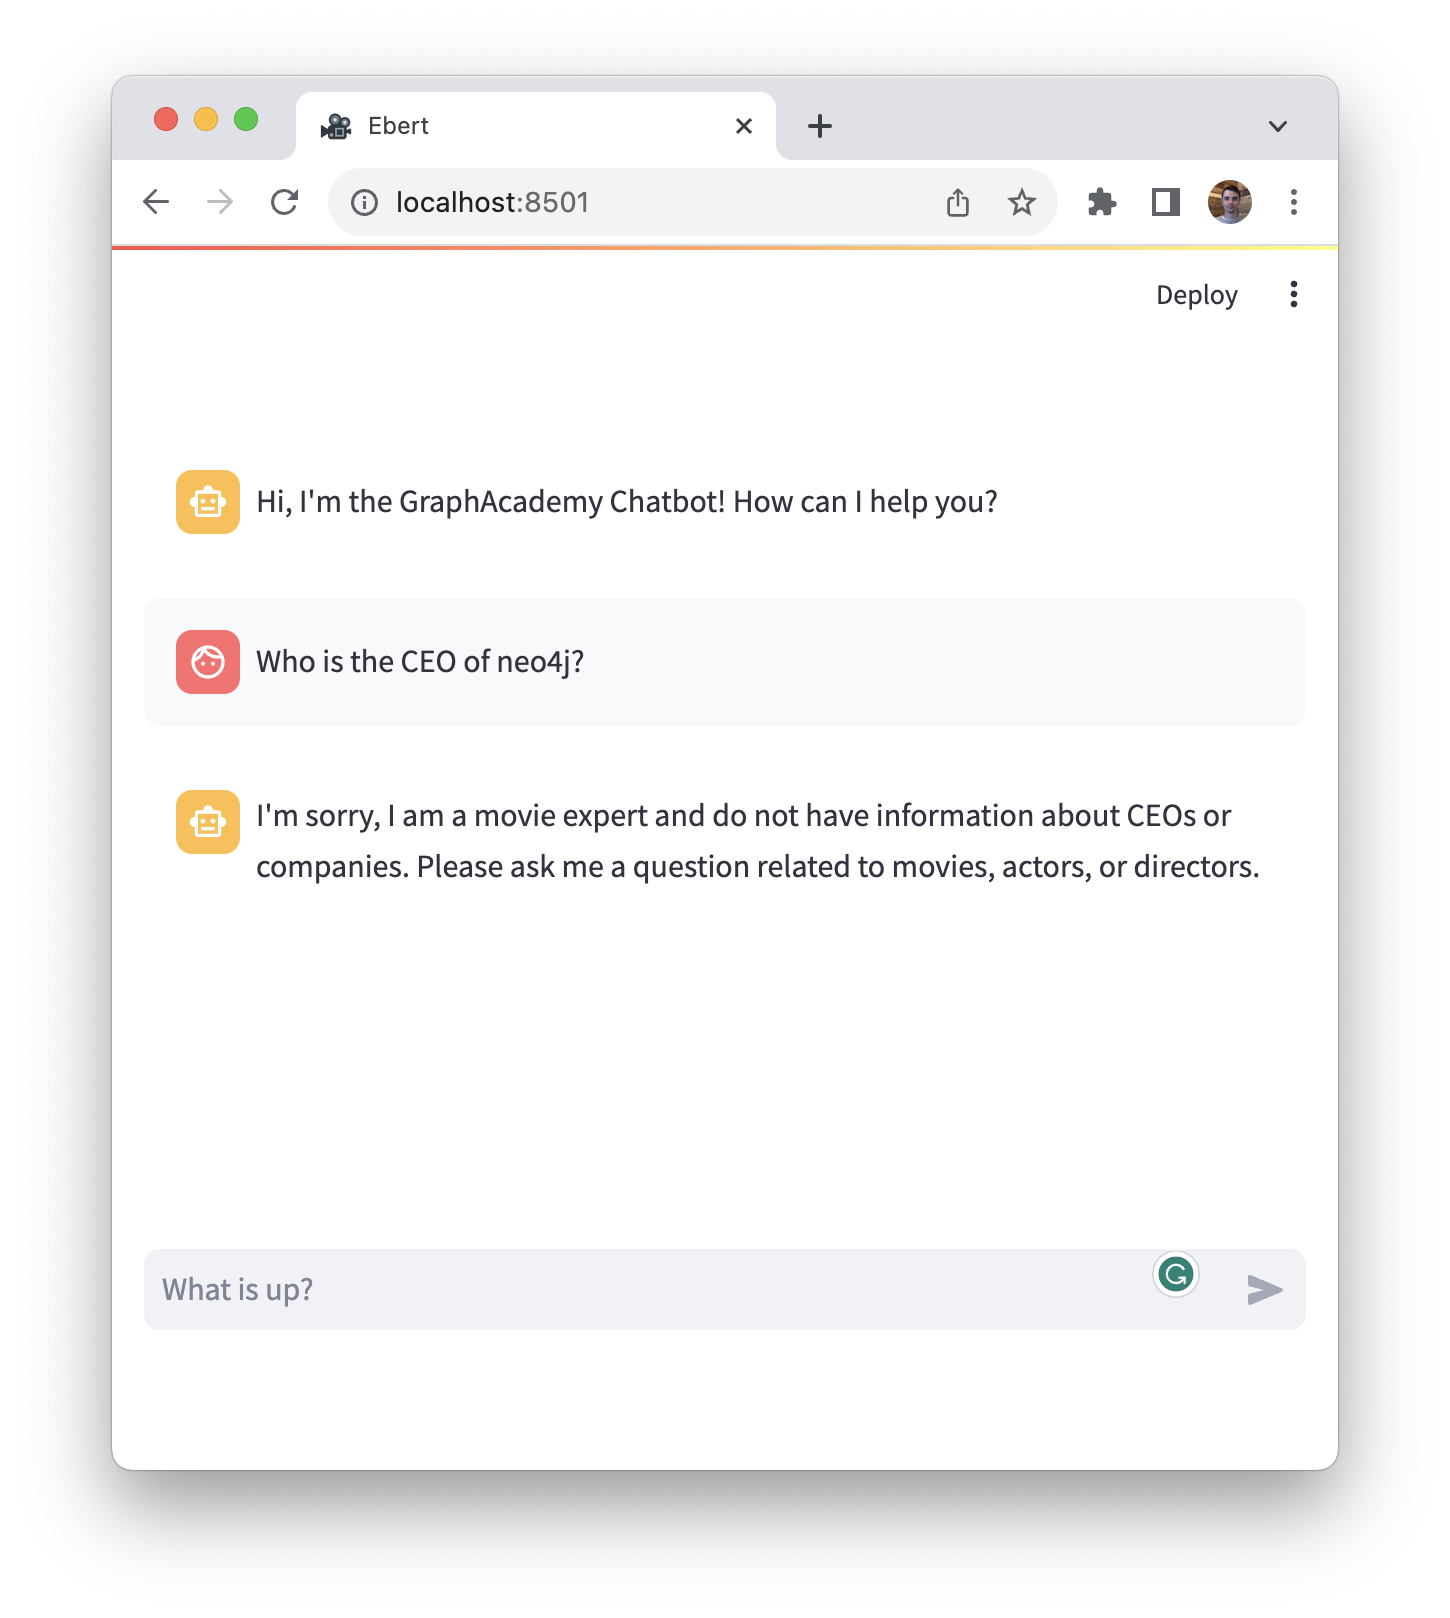1450x1618 pixels.
Task: Open Chrome's three-dot settings menu
Action: pos(1293,202)
